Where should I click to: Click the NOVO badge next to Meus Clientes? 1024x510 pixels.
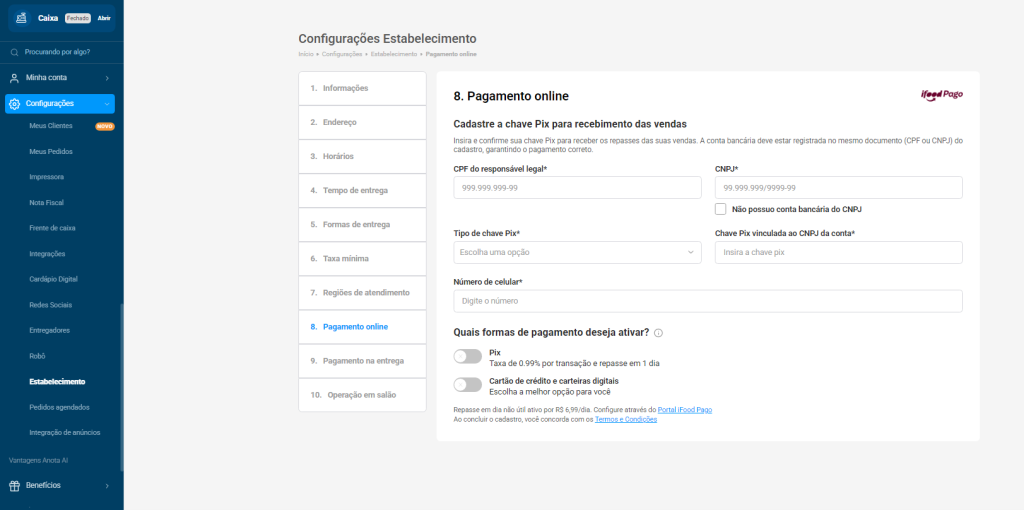[105, 127]
